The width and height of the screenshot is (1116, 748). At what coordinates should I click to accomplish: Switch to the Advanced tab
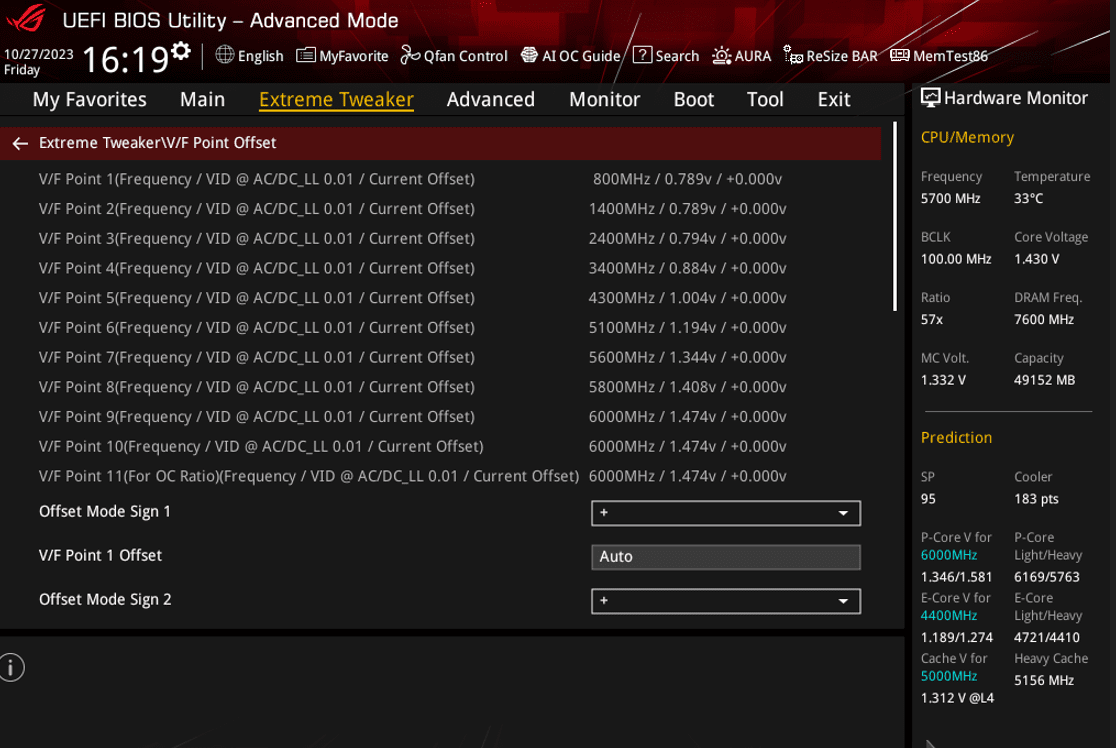pyautogui.click(x=490, y=99)
